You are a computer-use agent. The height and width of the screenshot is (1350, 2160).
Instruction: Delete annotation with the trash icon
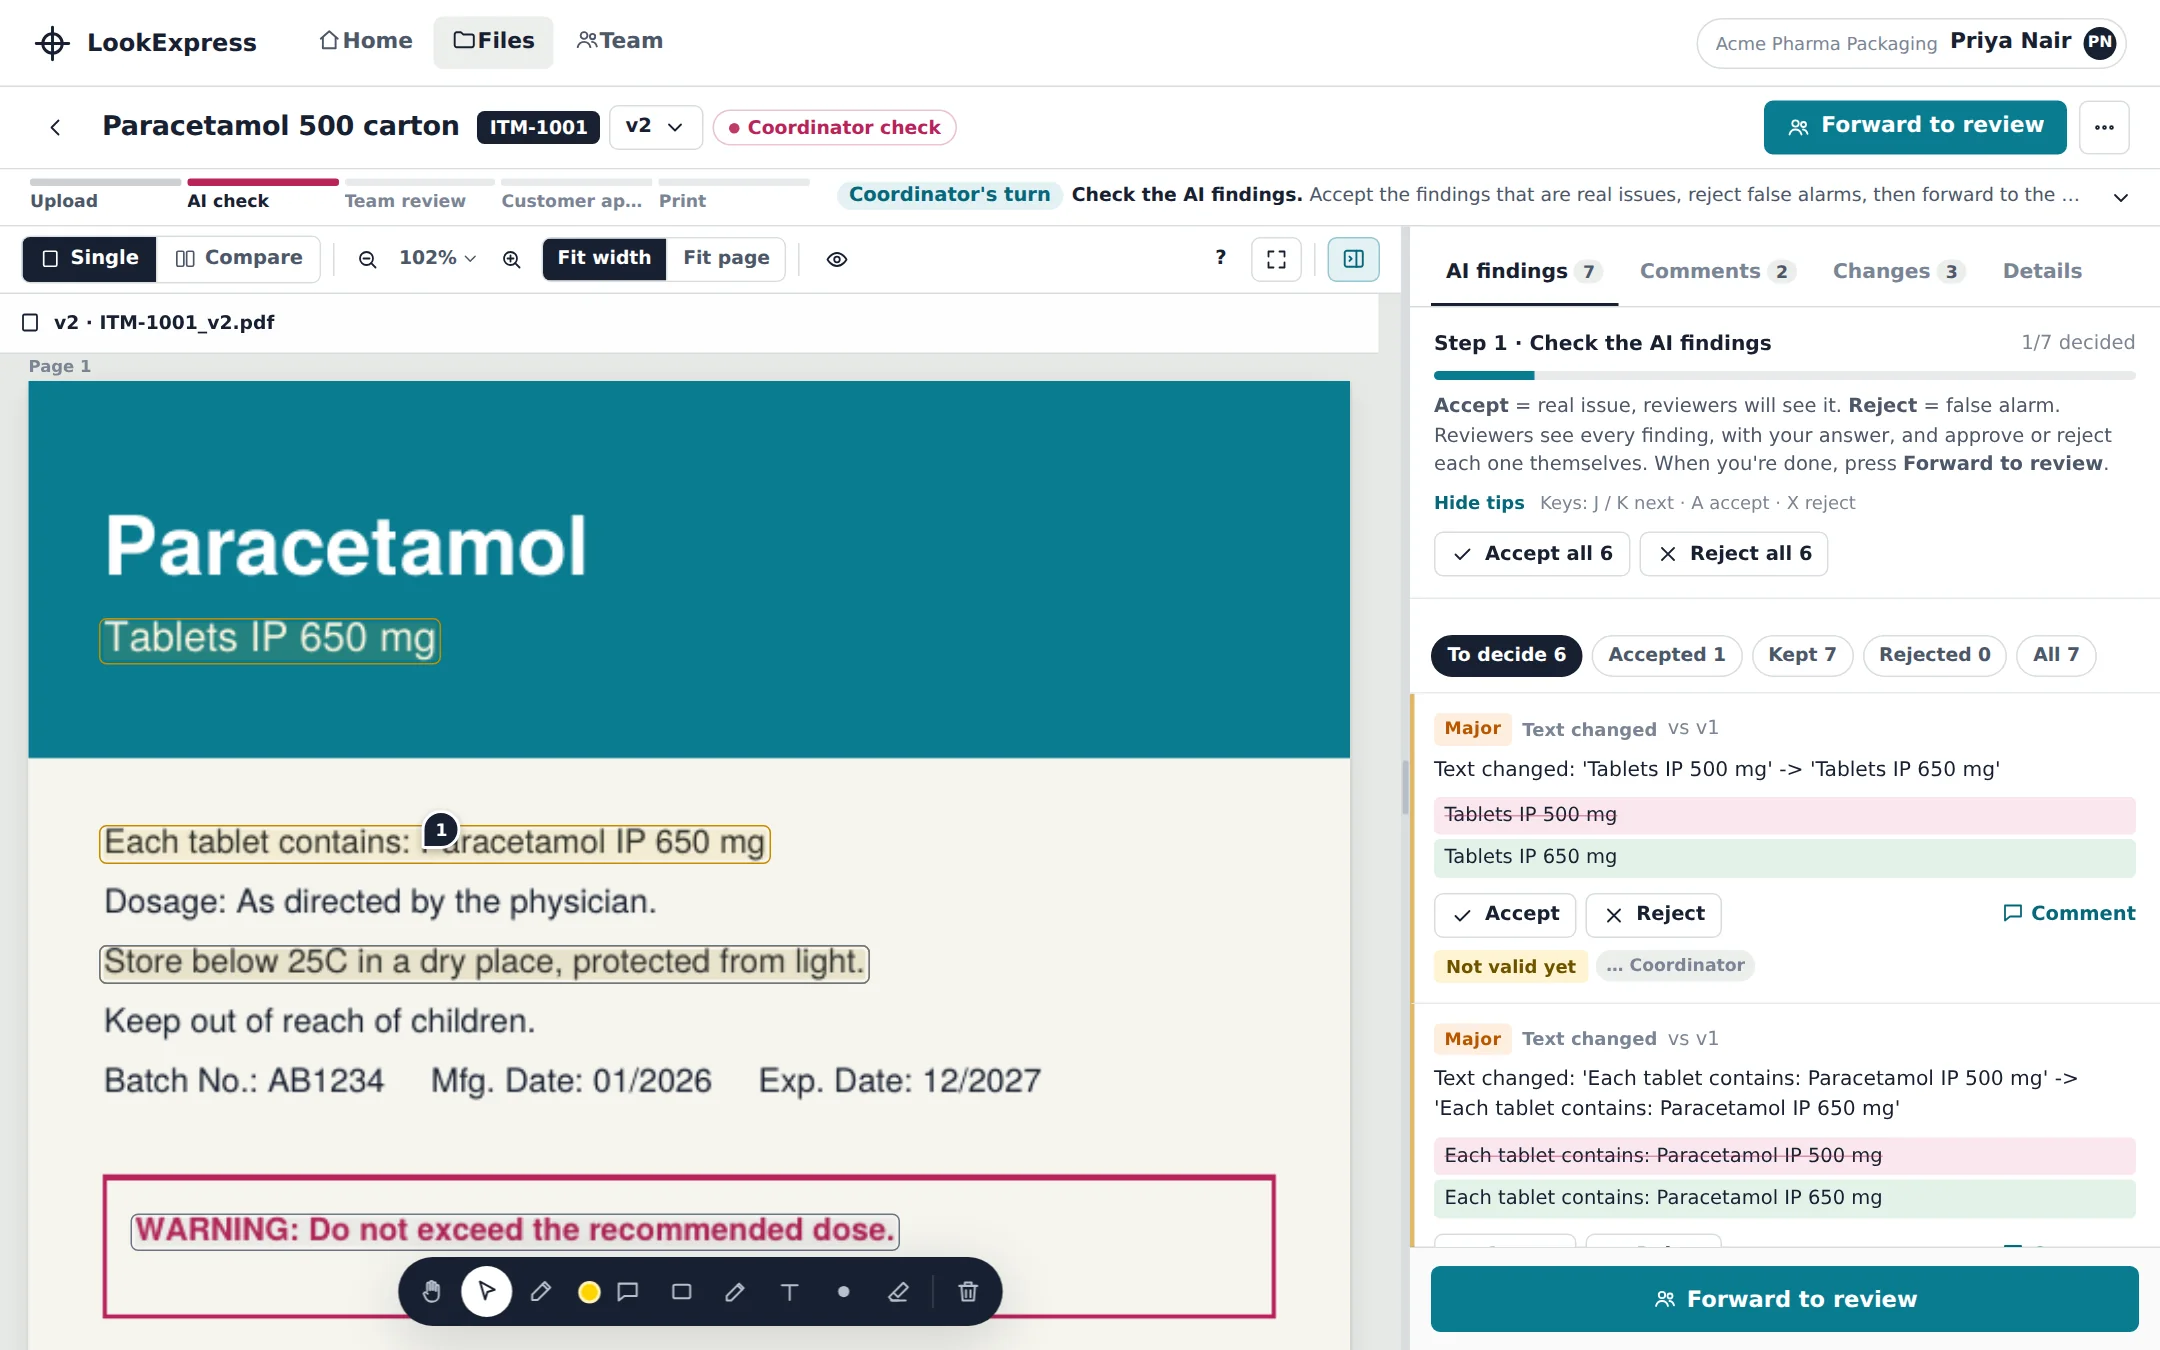(x=967, y=1291)
